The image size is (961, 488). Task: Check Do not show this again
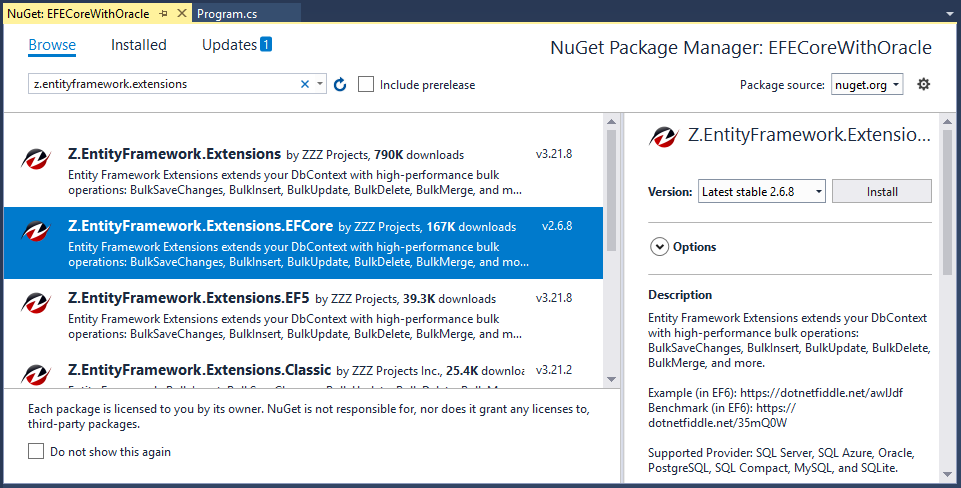coord(36,452)
